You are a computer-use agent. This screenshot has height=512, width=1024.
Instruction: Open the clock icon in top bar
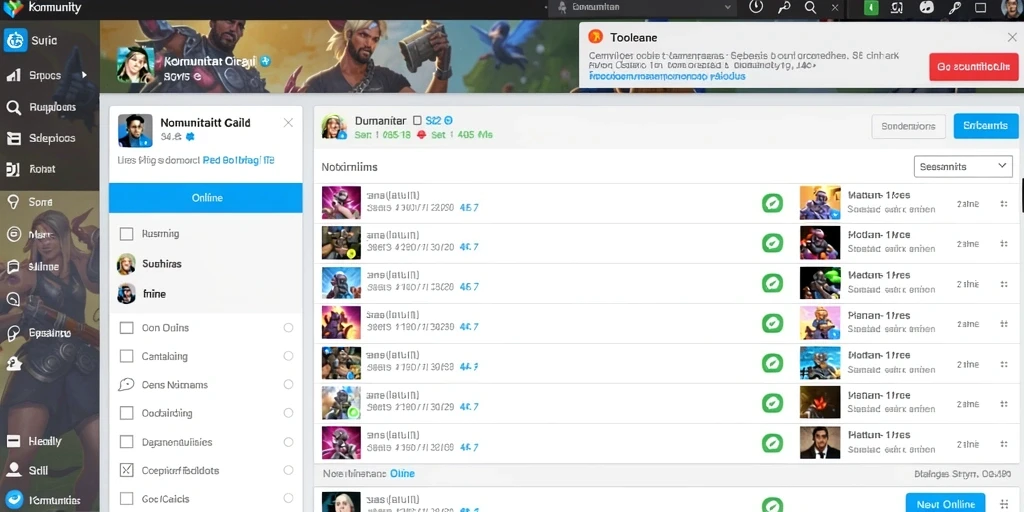point(756,8)
